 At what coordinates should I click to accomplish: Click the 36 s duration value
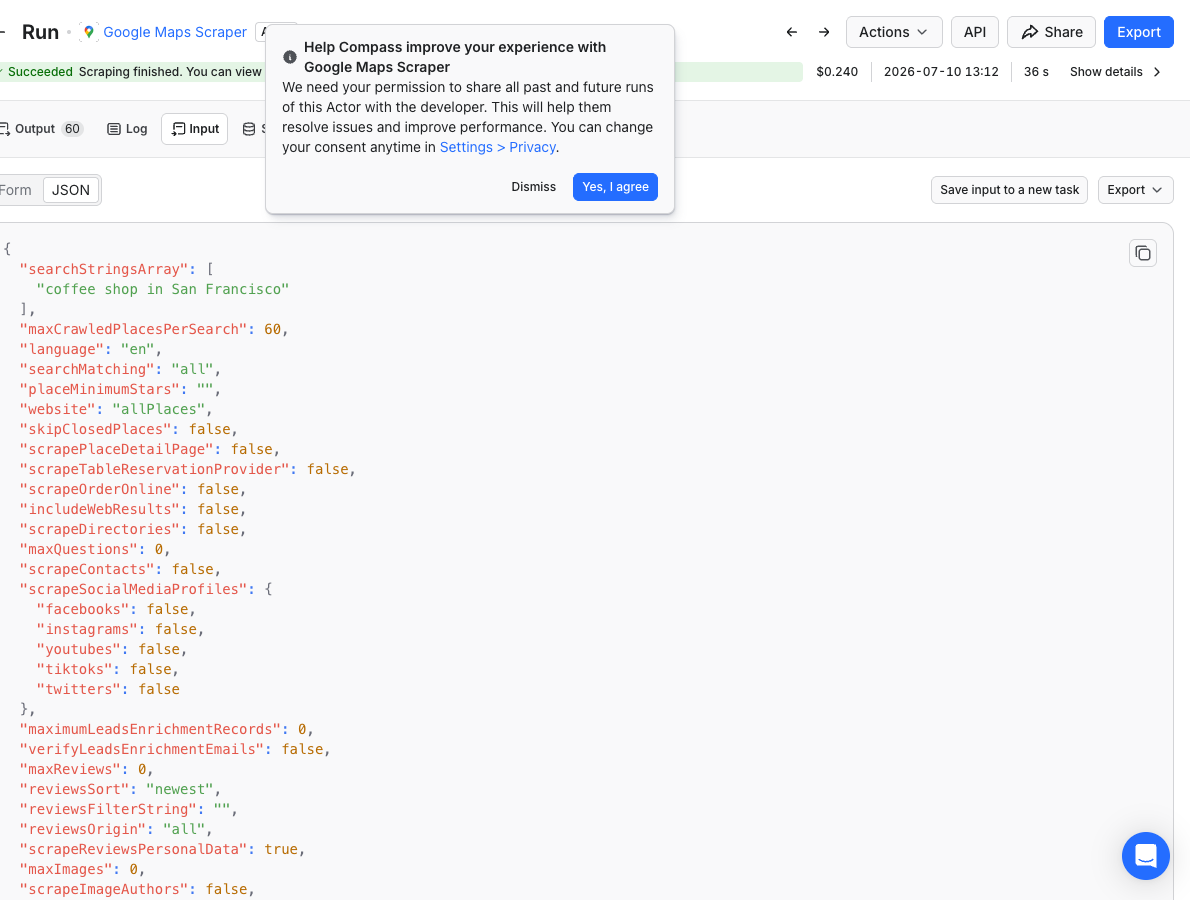(1036, 71)
